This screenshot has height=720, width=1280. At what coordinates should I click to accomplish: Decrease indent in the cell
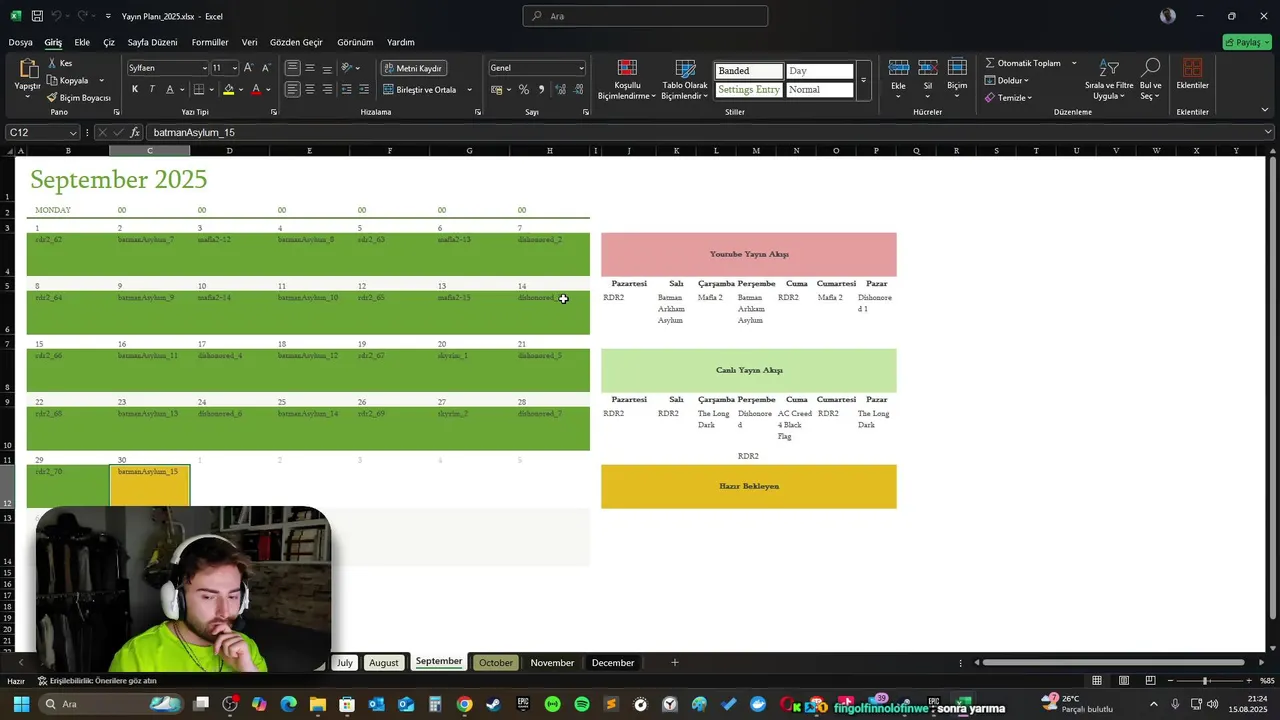(x=347, y=89)
